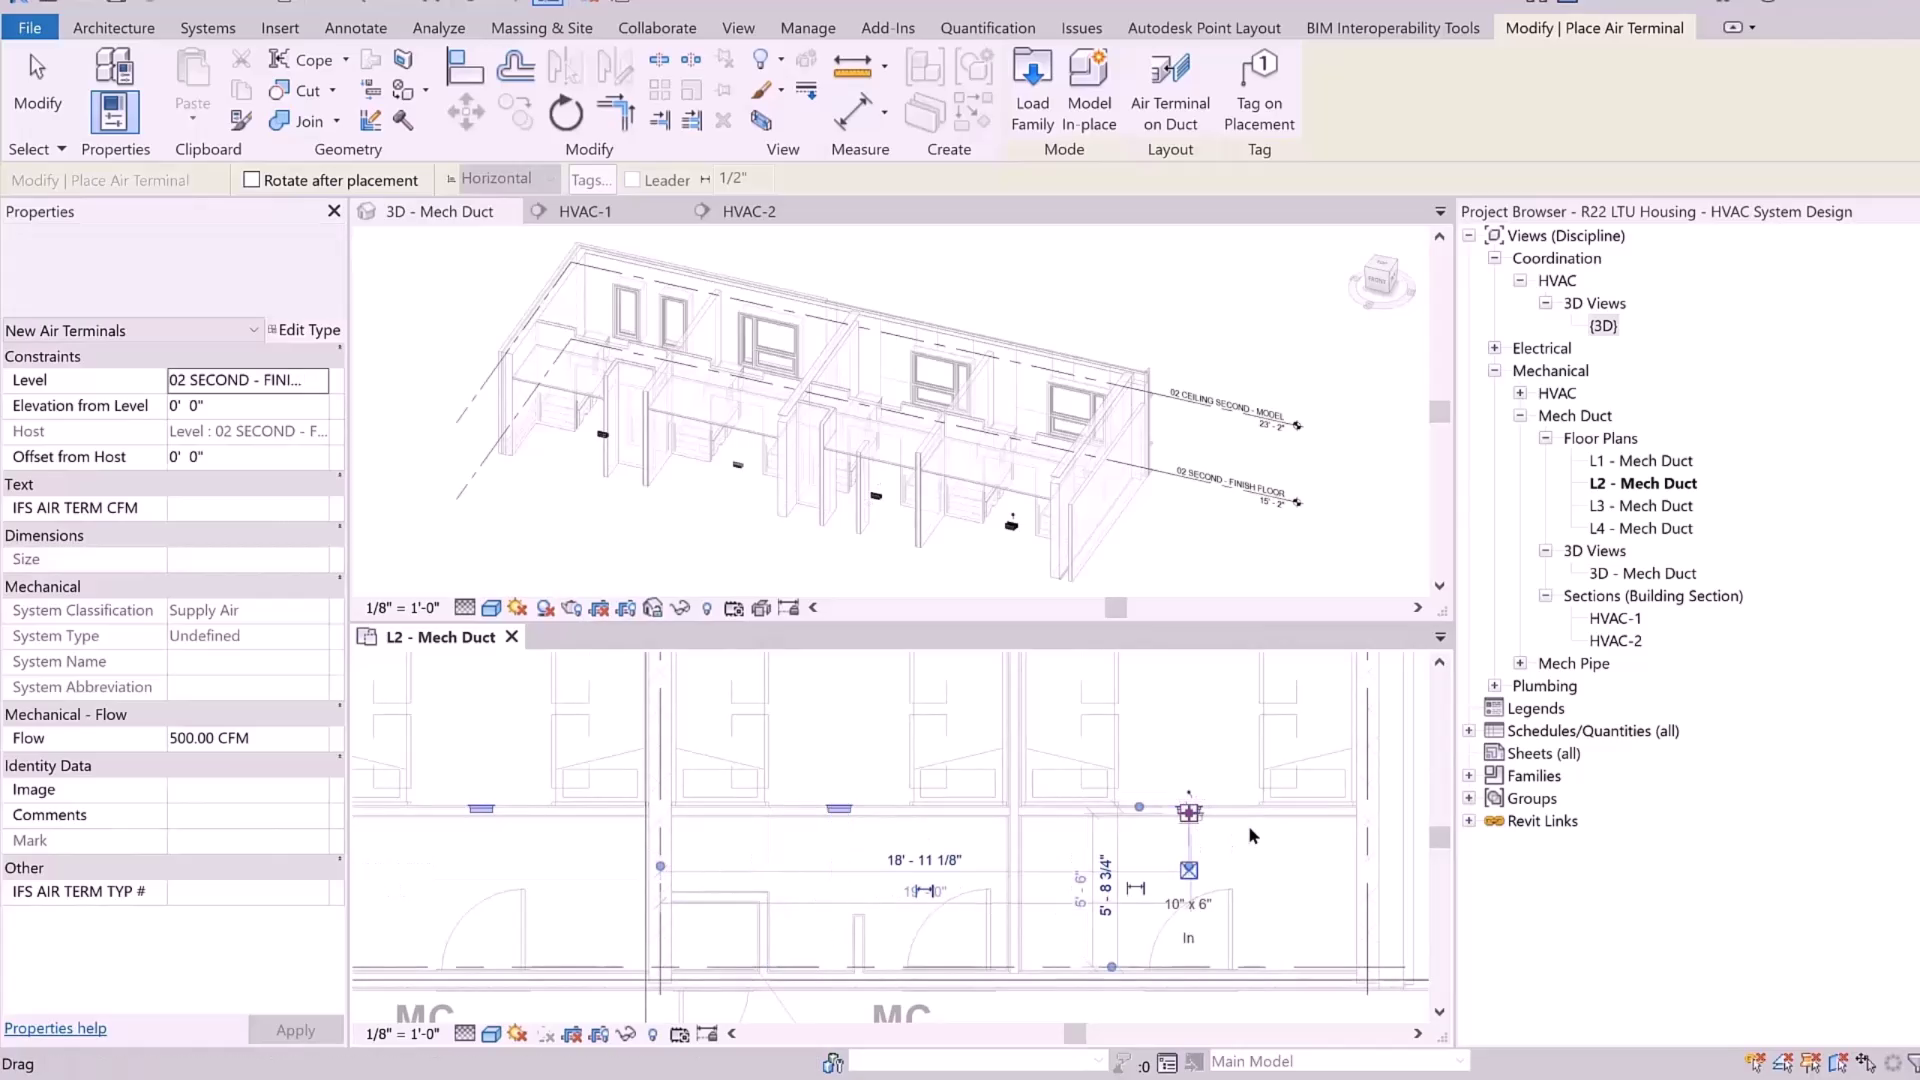Check the Leader option on options bar
The height and width of the screenshot is (1080, 1920).
coord(632,179)
